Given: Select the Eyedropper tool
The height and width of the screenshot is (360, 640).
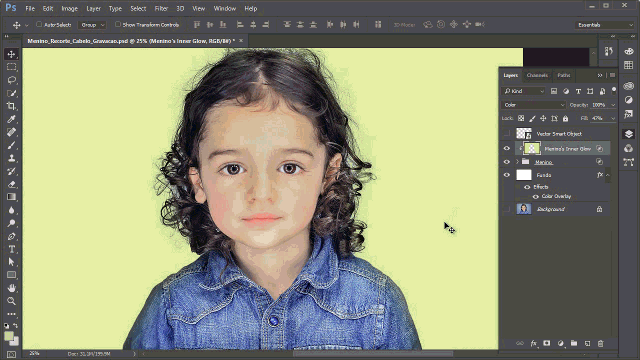Looking at the screenshot, I should (11, 119).
